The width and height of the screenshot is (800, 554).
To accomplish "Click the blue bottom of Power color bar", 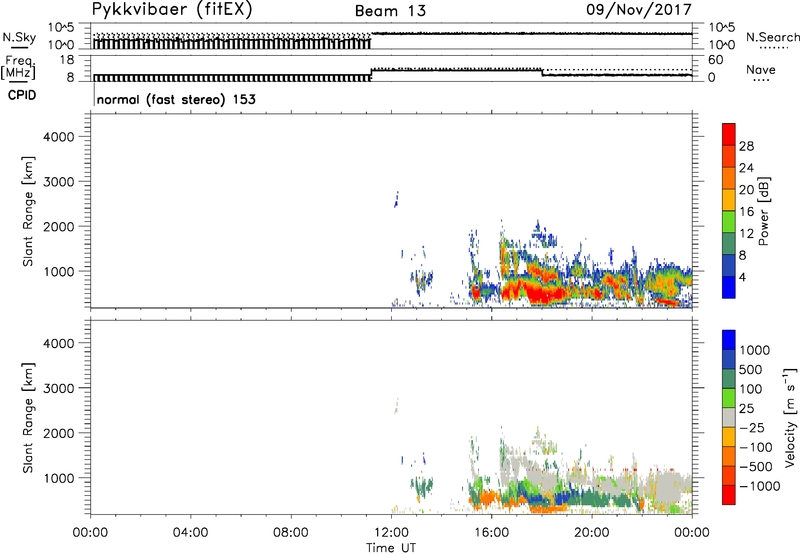I will (729, 287).
